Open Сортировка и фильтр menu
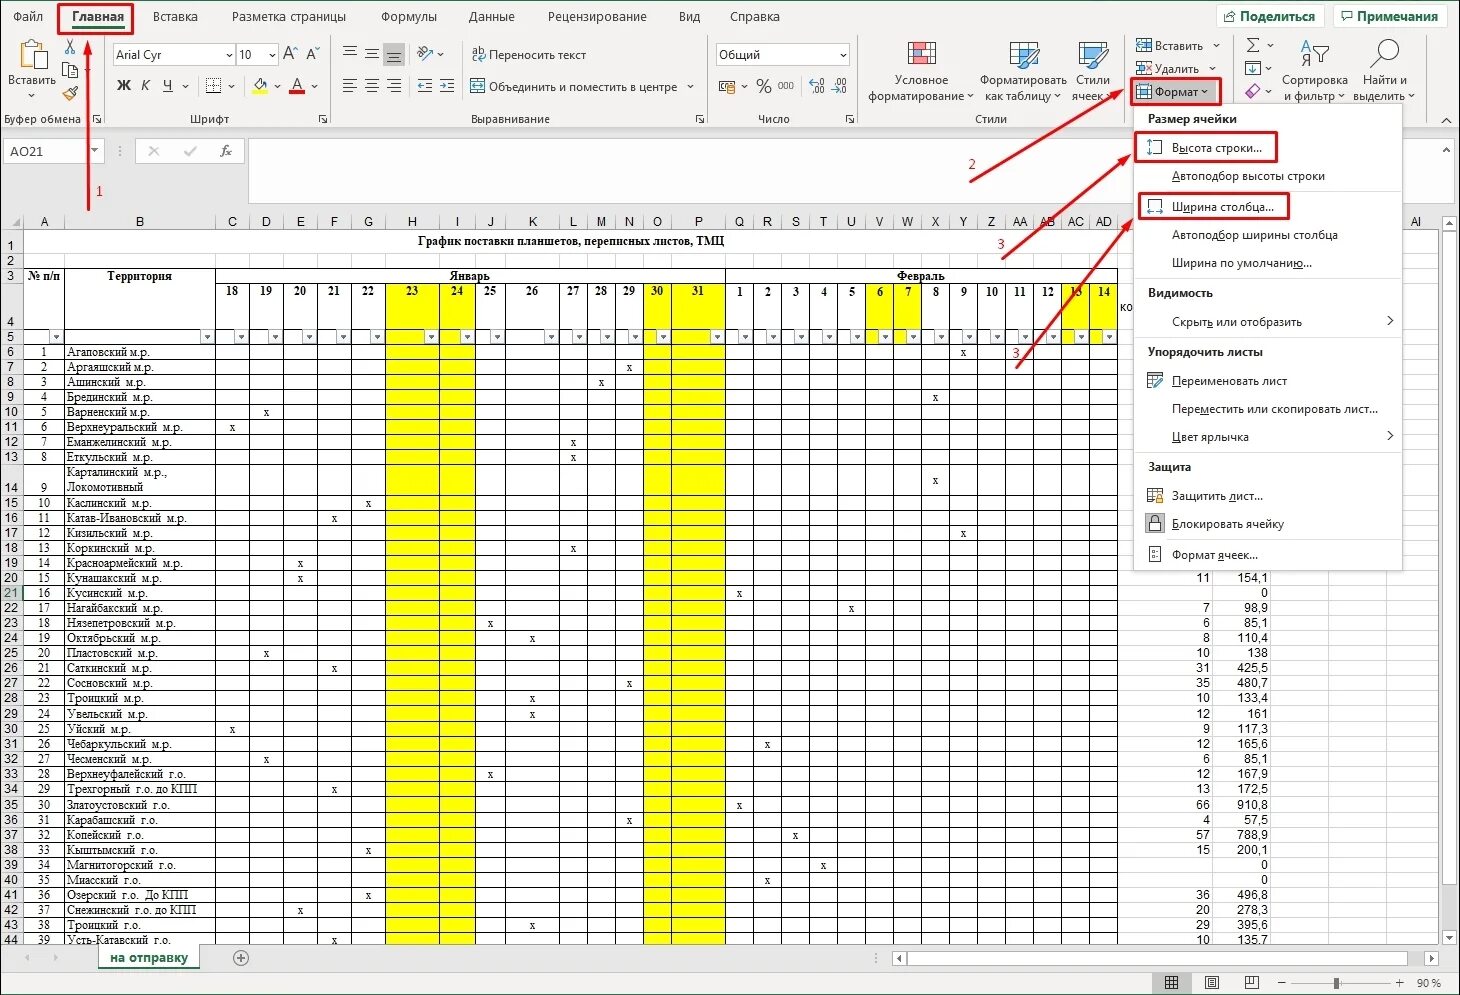The width and height of the screenshot is (1460, 995). 1314,72
